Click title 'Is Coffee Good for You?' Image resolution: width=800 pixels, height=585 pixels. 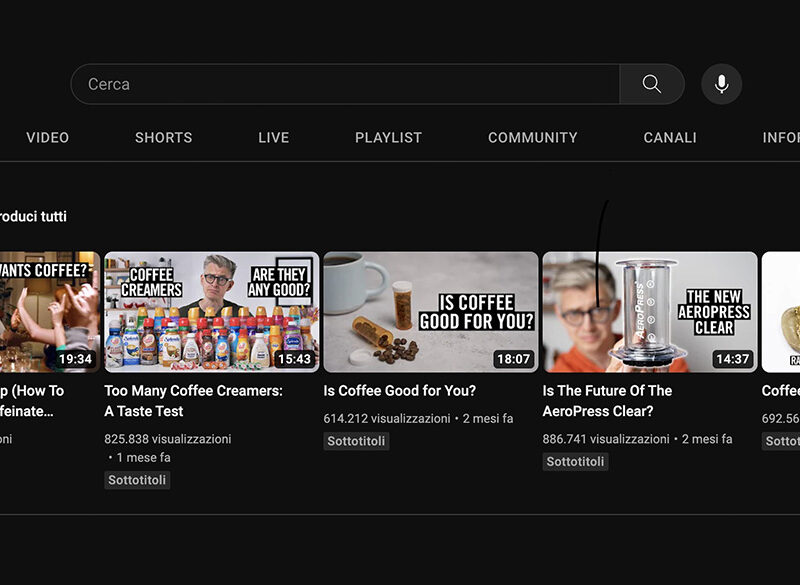pyautogui.click(x=399, y=391)
